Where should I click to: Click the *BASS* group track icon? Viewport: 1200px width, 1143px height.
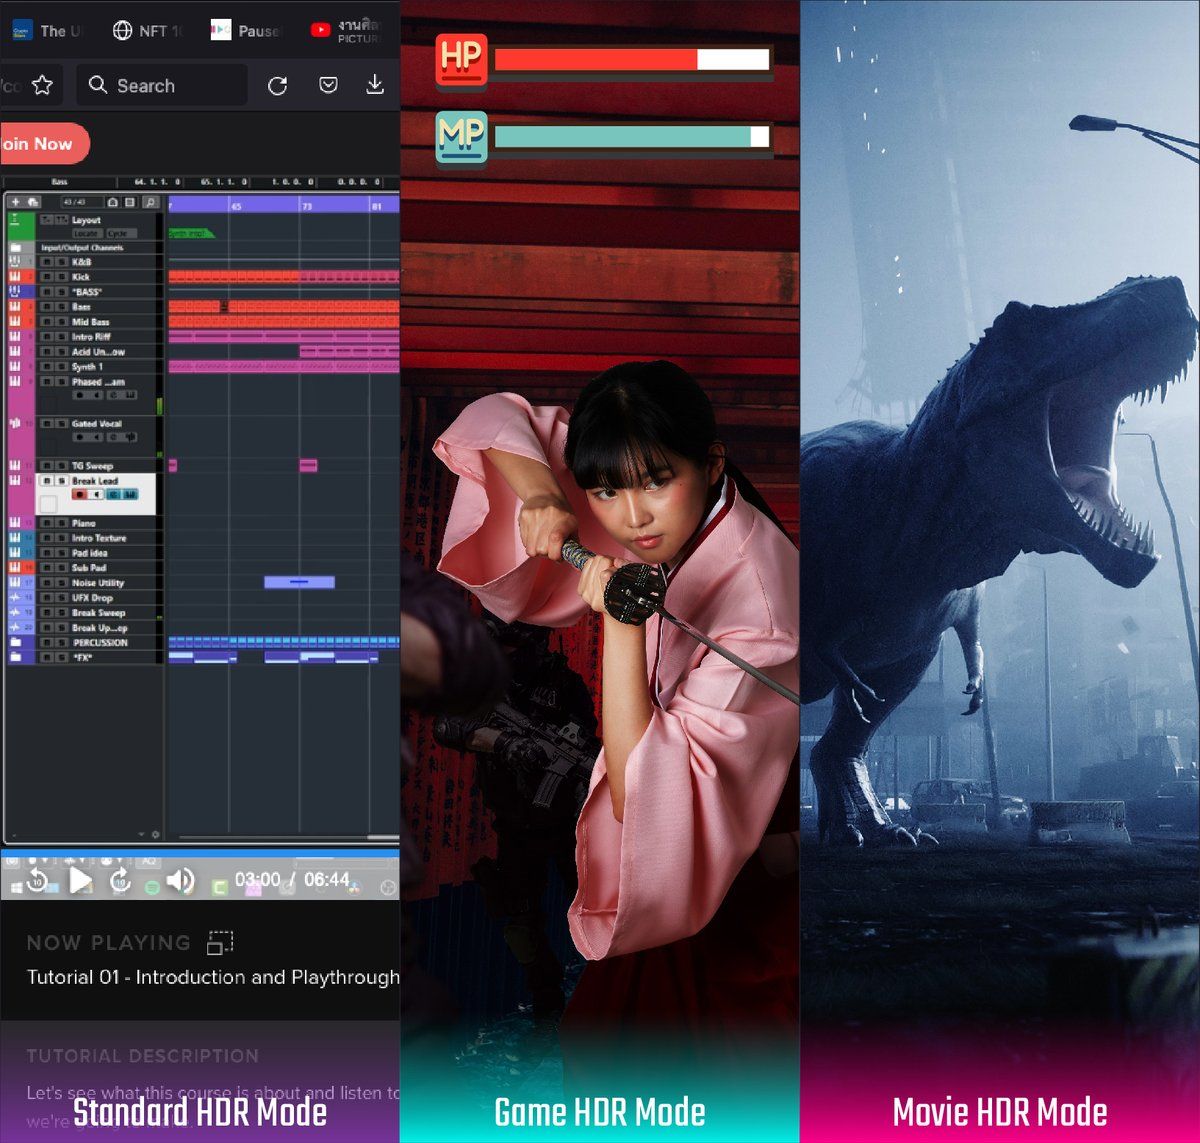(15, 291)
